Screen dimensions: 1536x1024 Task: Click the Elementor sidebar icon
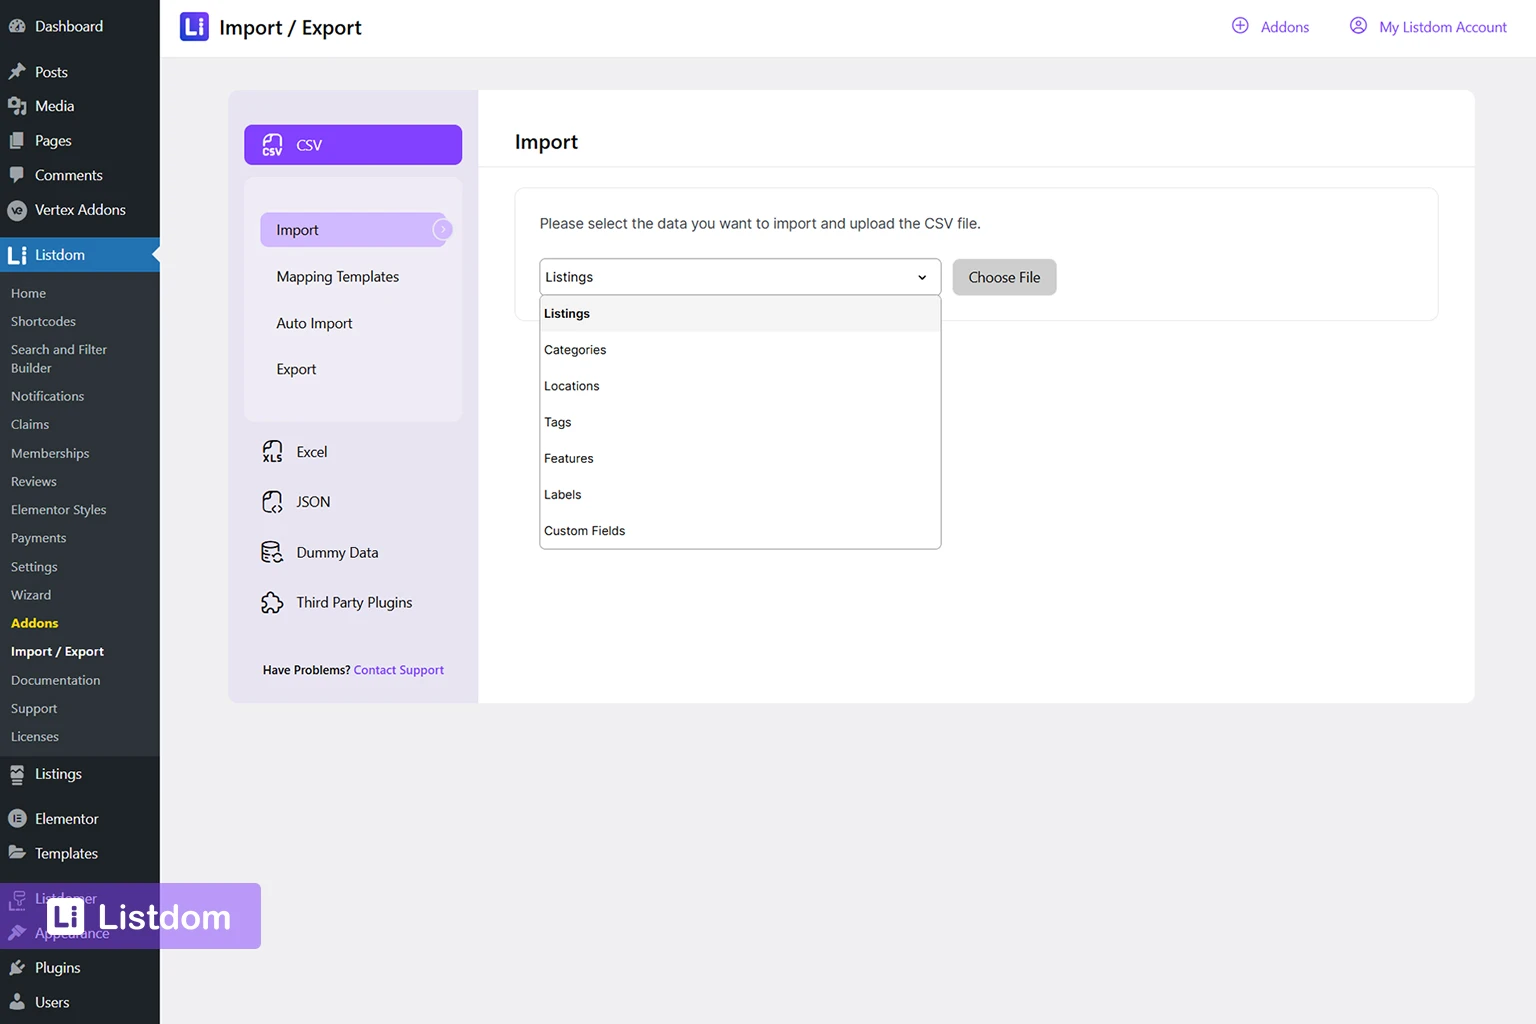17,819
